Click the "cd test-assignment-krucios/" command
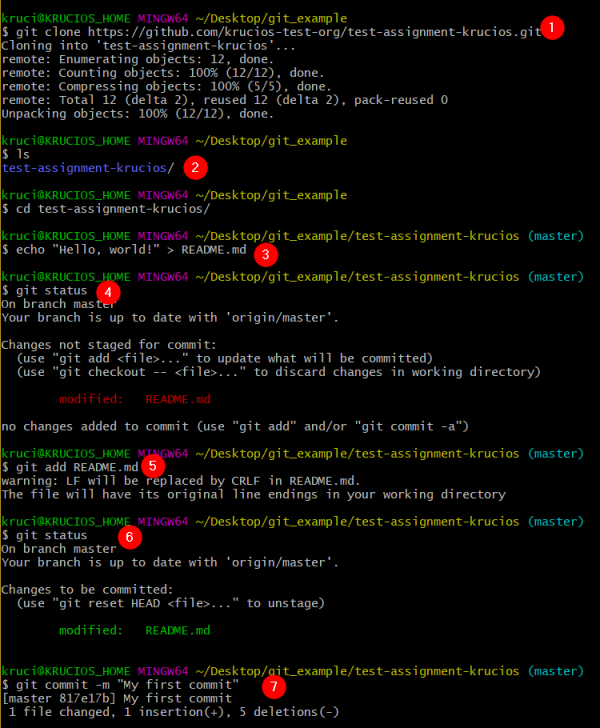 [x=113, y=209]
